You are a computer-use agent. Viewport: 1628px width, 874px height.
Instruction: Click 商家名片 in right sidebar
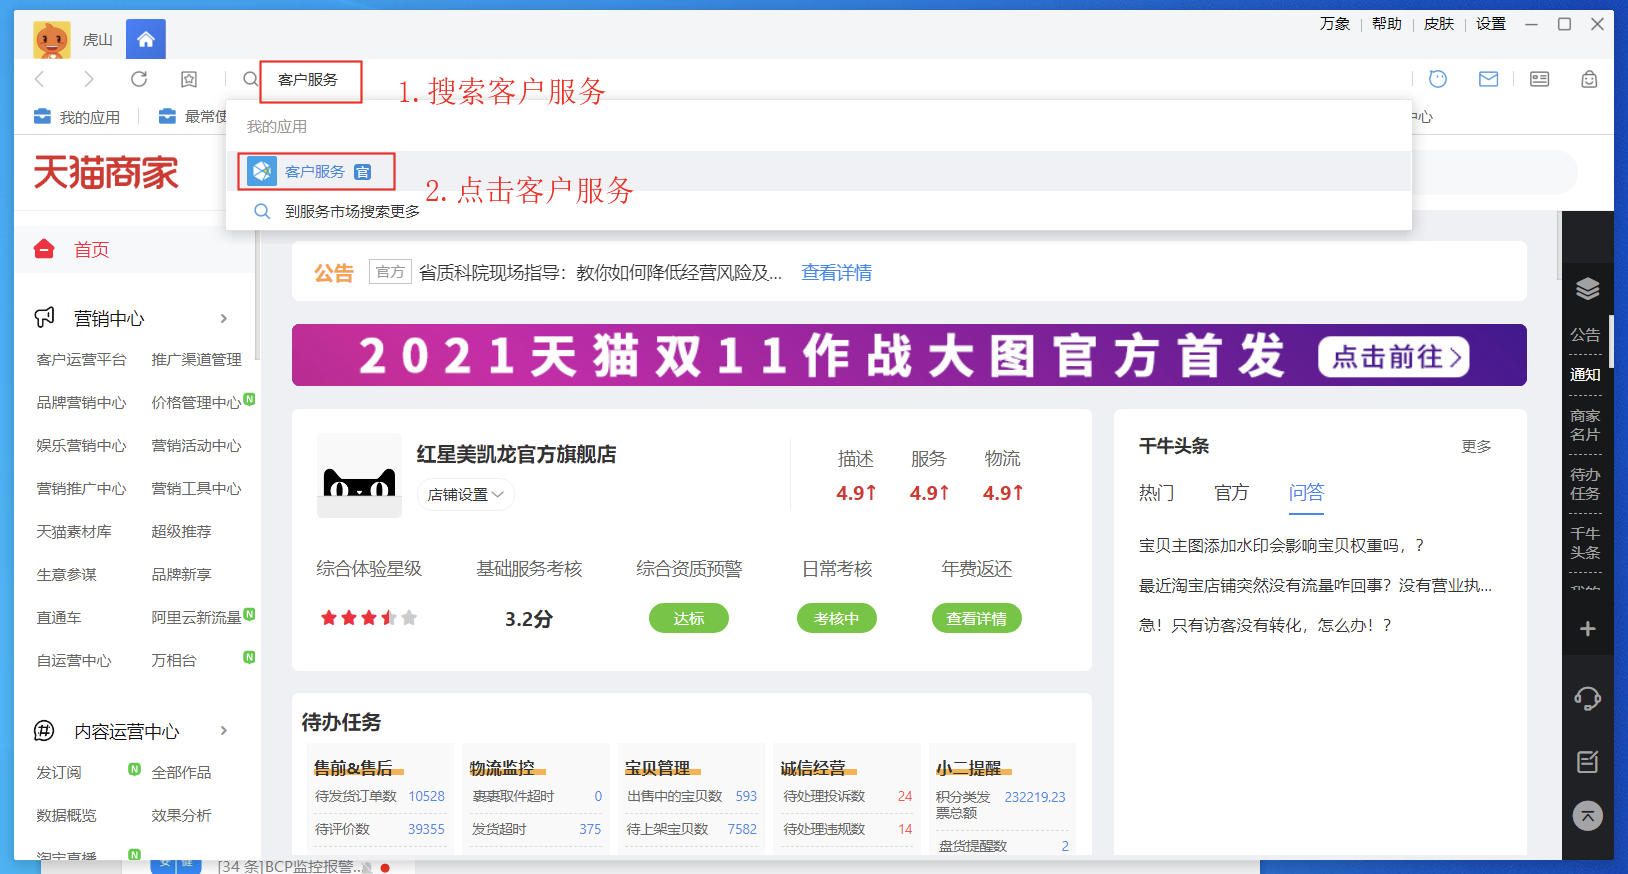(x=1586, y=425)
